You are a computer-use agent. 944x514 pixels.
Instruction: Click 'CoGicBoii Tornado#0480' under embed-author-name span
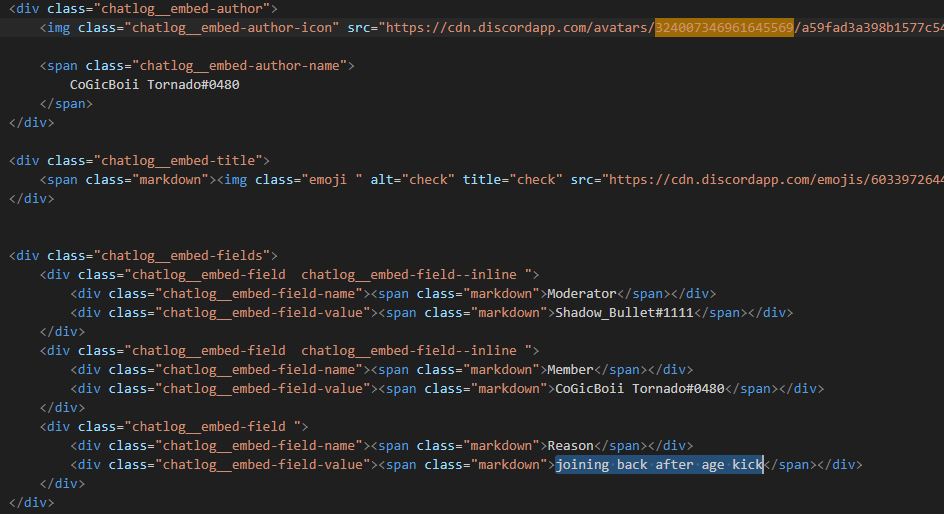tap(155, 85)
